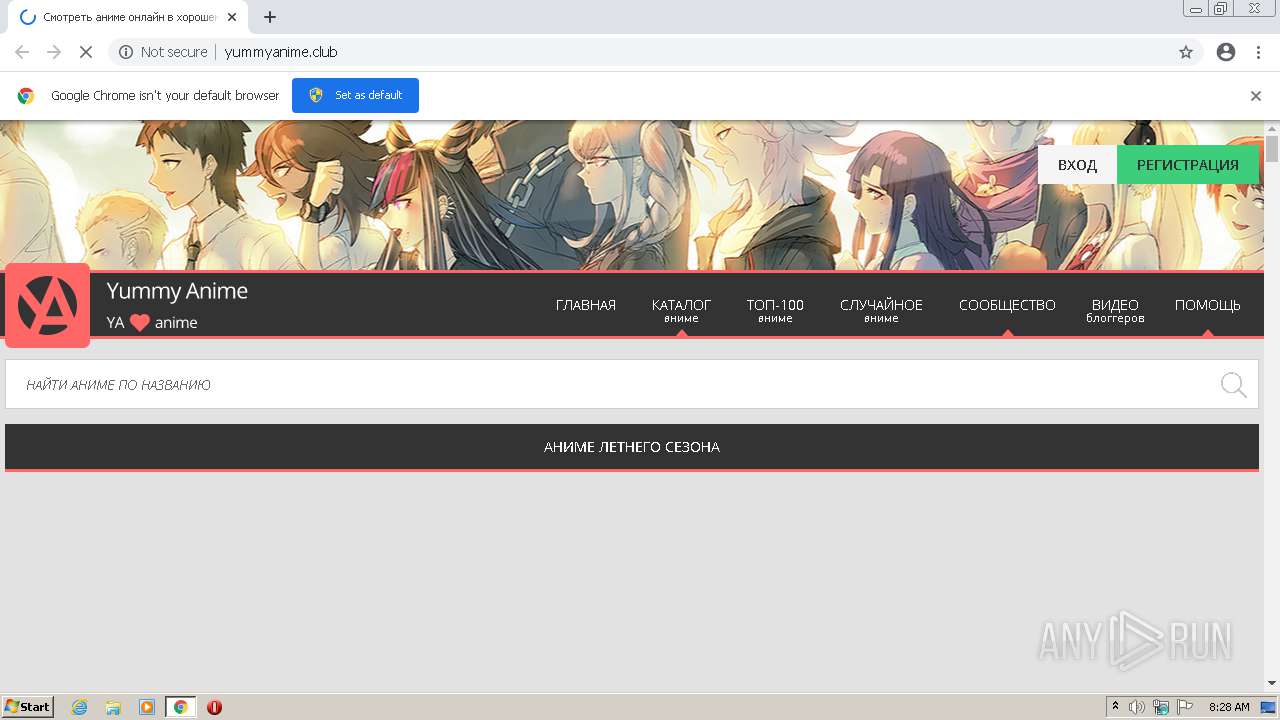
Task: Open ВИДЕО блоггеров
Action: click(1115, 310)
